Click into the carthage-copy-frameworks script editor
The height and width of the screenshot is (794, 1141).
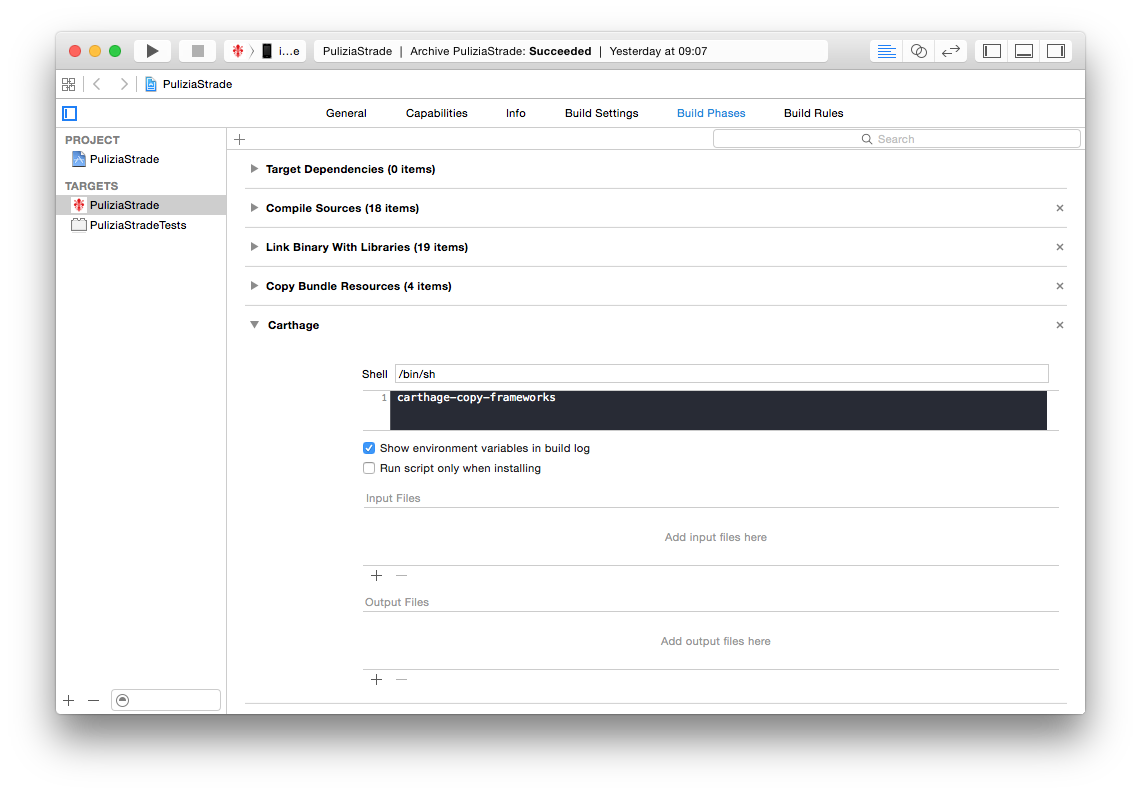click(x=718, y=410)
